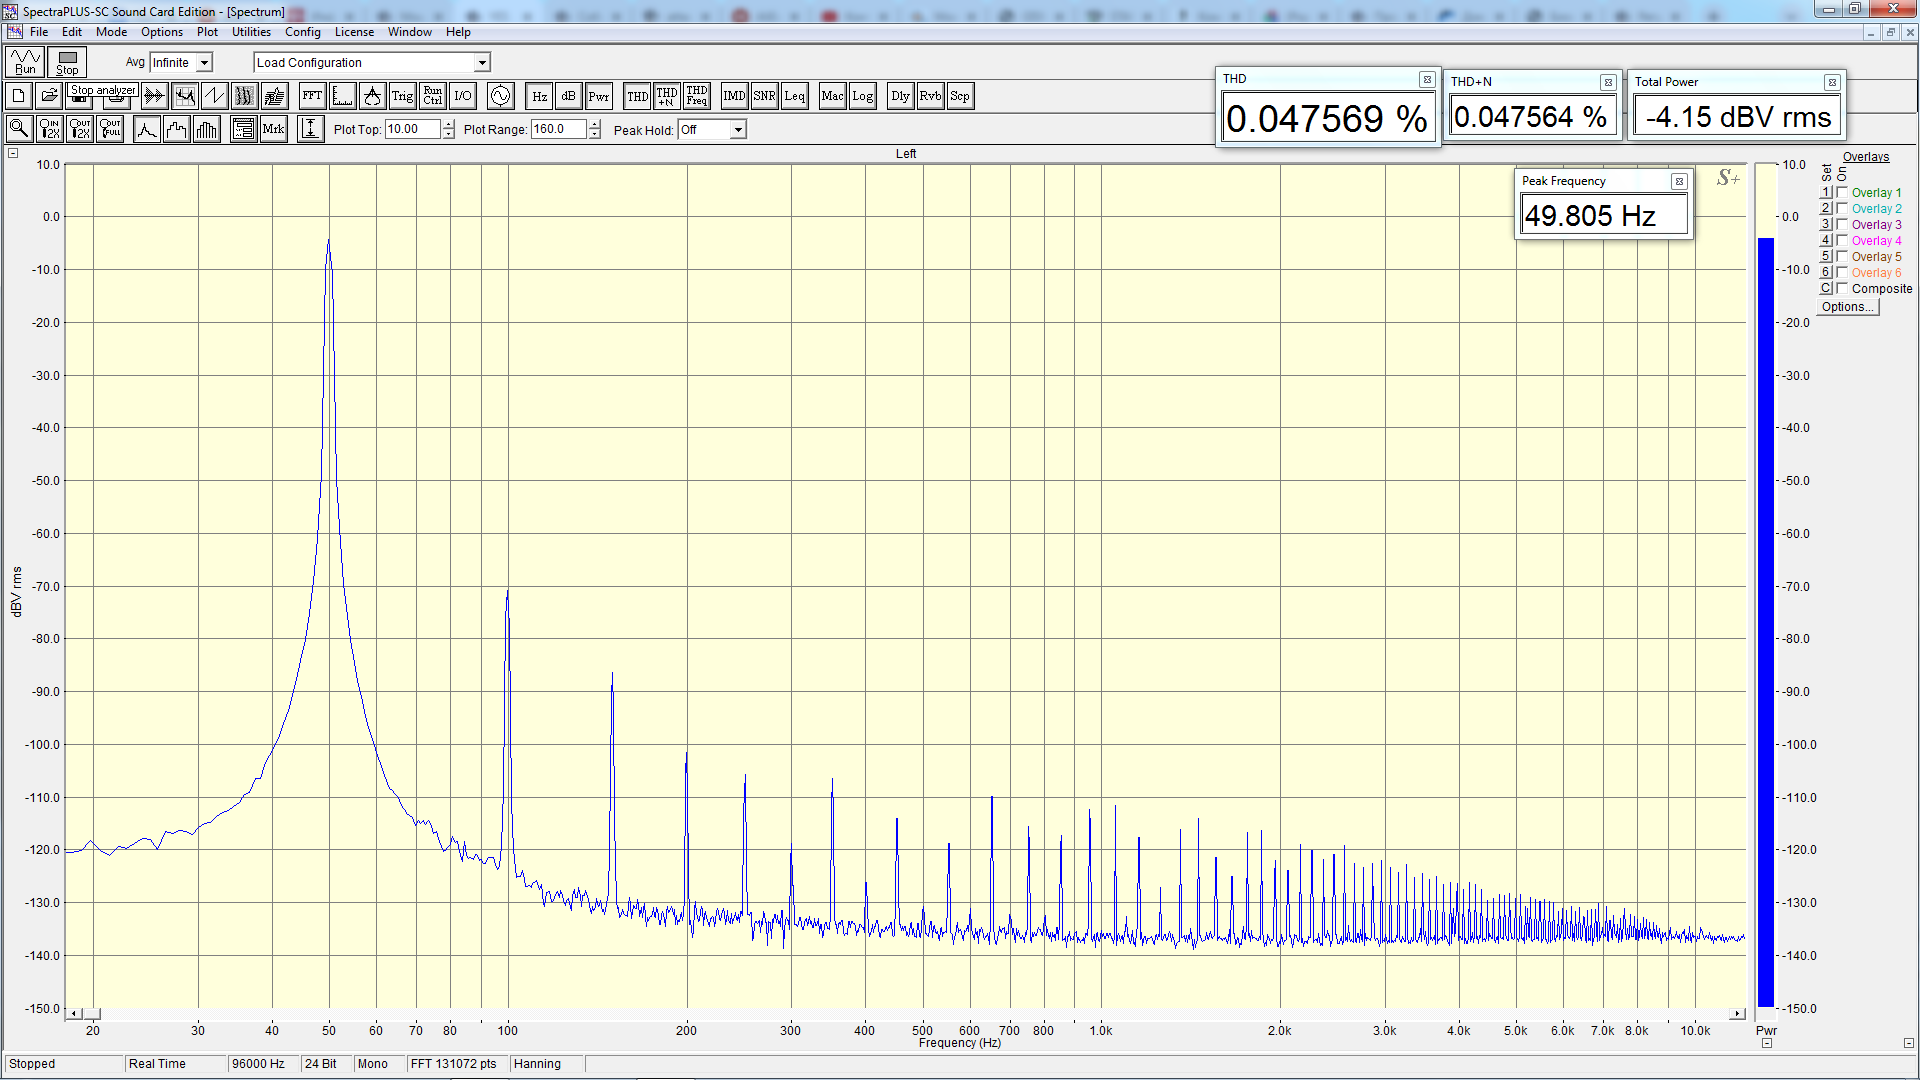The height and width of the screenshot is (1080, 1920).
Task: Check the Composite overlay checkbox
Action: click(x=1842, y=288)
